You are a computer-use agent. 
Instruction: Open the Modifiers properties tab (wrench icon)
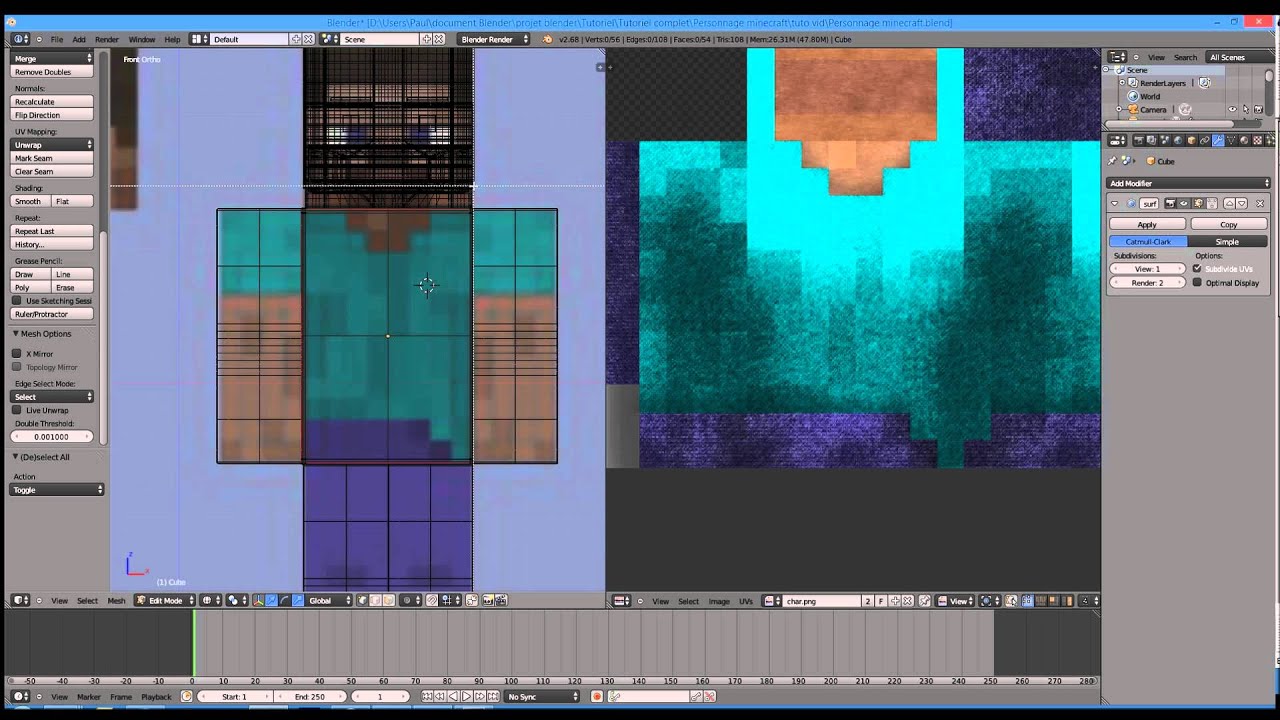click(1218, 140)
